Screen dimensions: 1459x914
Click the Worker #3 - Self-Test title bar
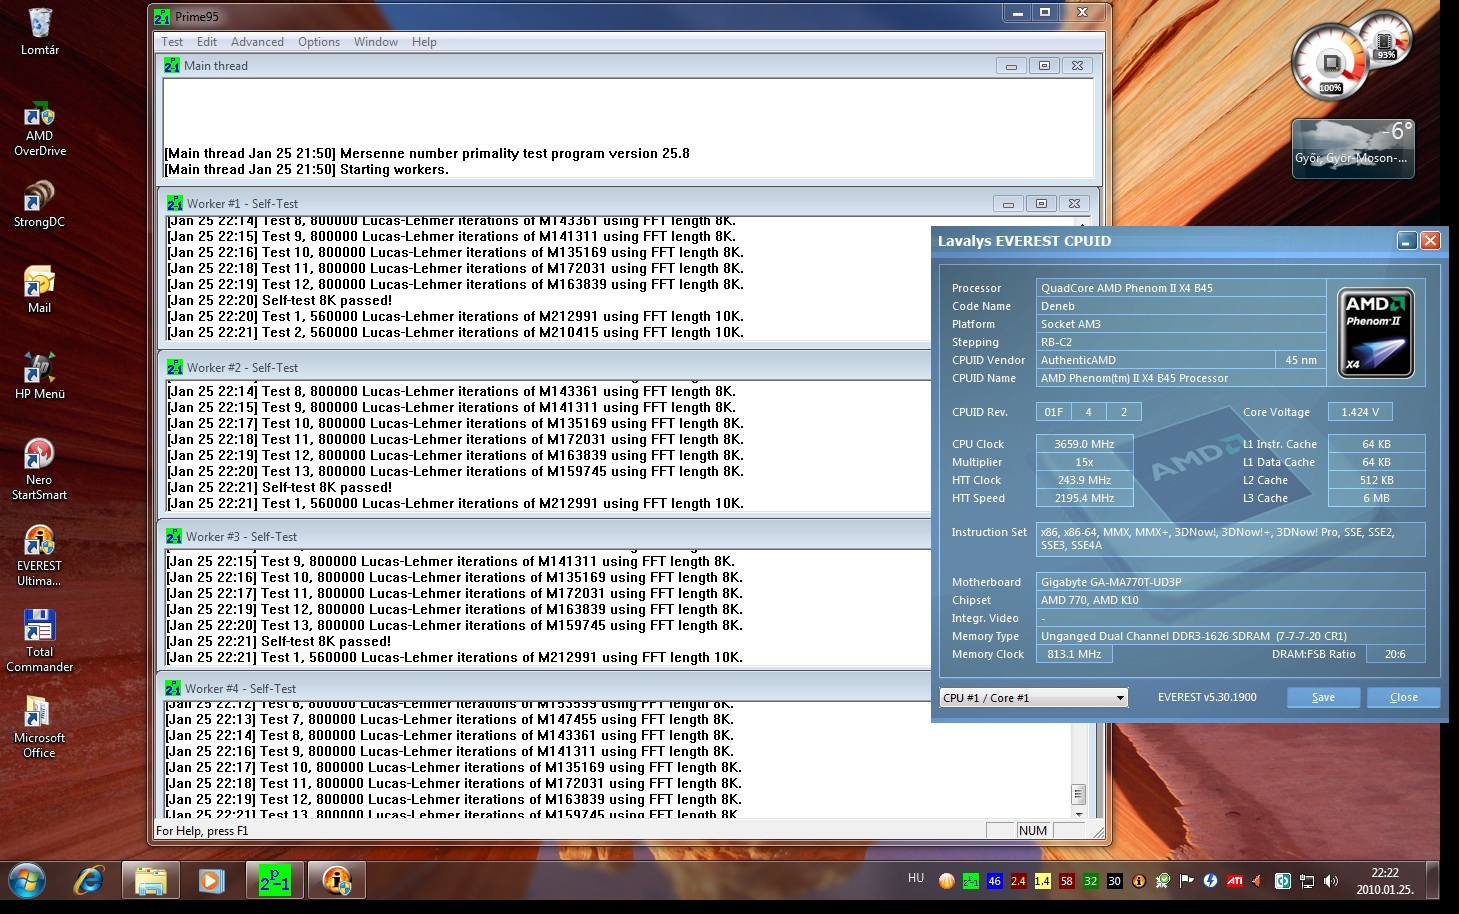545,536
